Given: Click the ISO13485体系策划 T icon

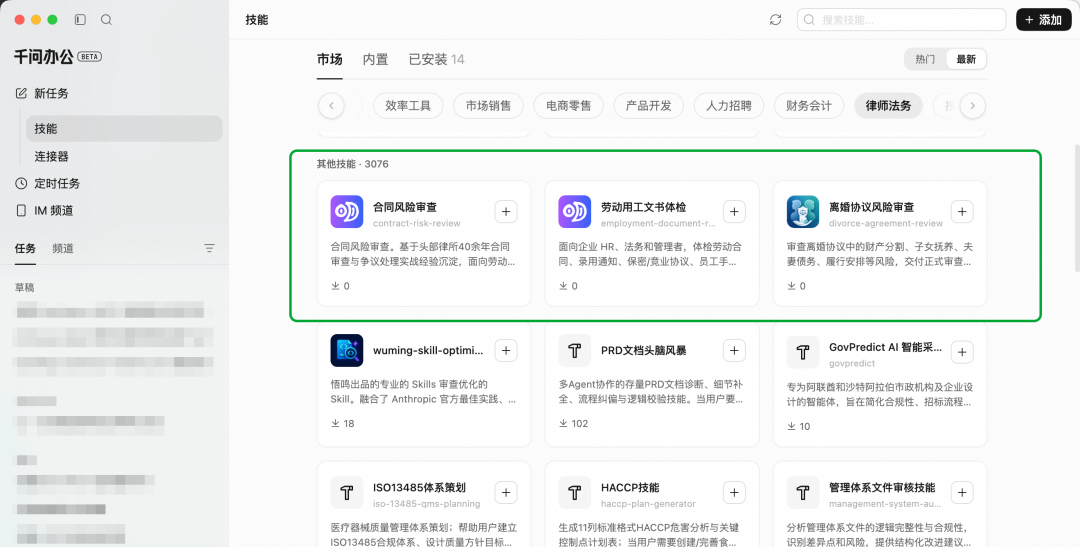Looking at the screenshot, I should 346,493.
